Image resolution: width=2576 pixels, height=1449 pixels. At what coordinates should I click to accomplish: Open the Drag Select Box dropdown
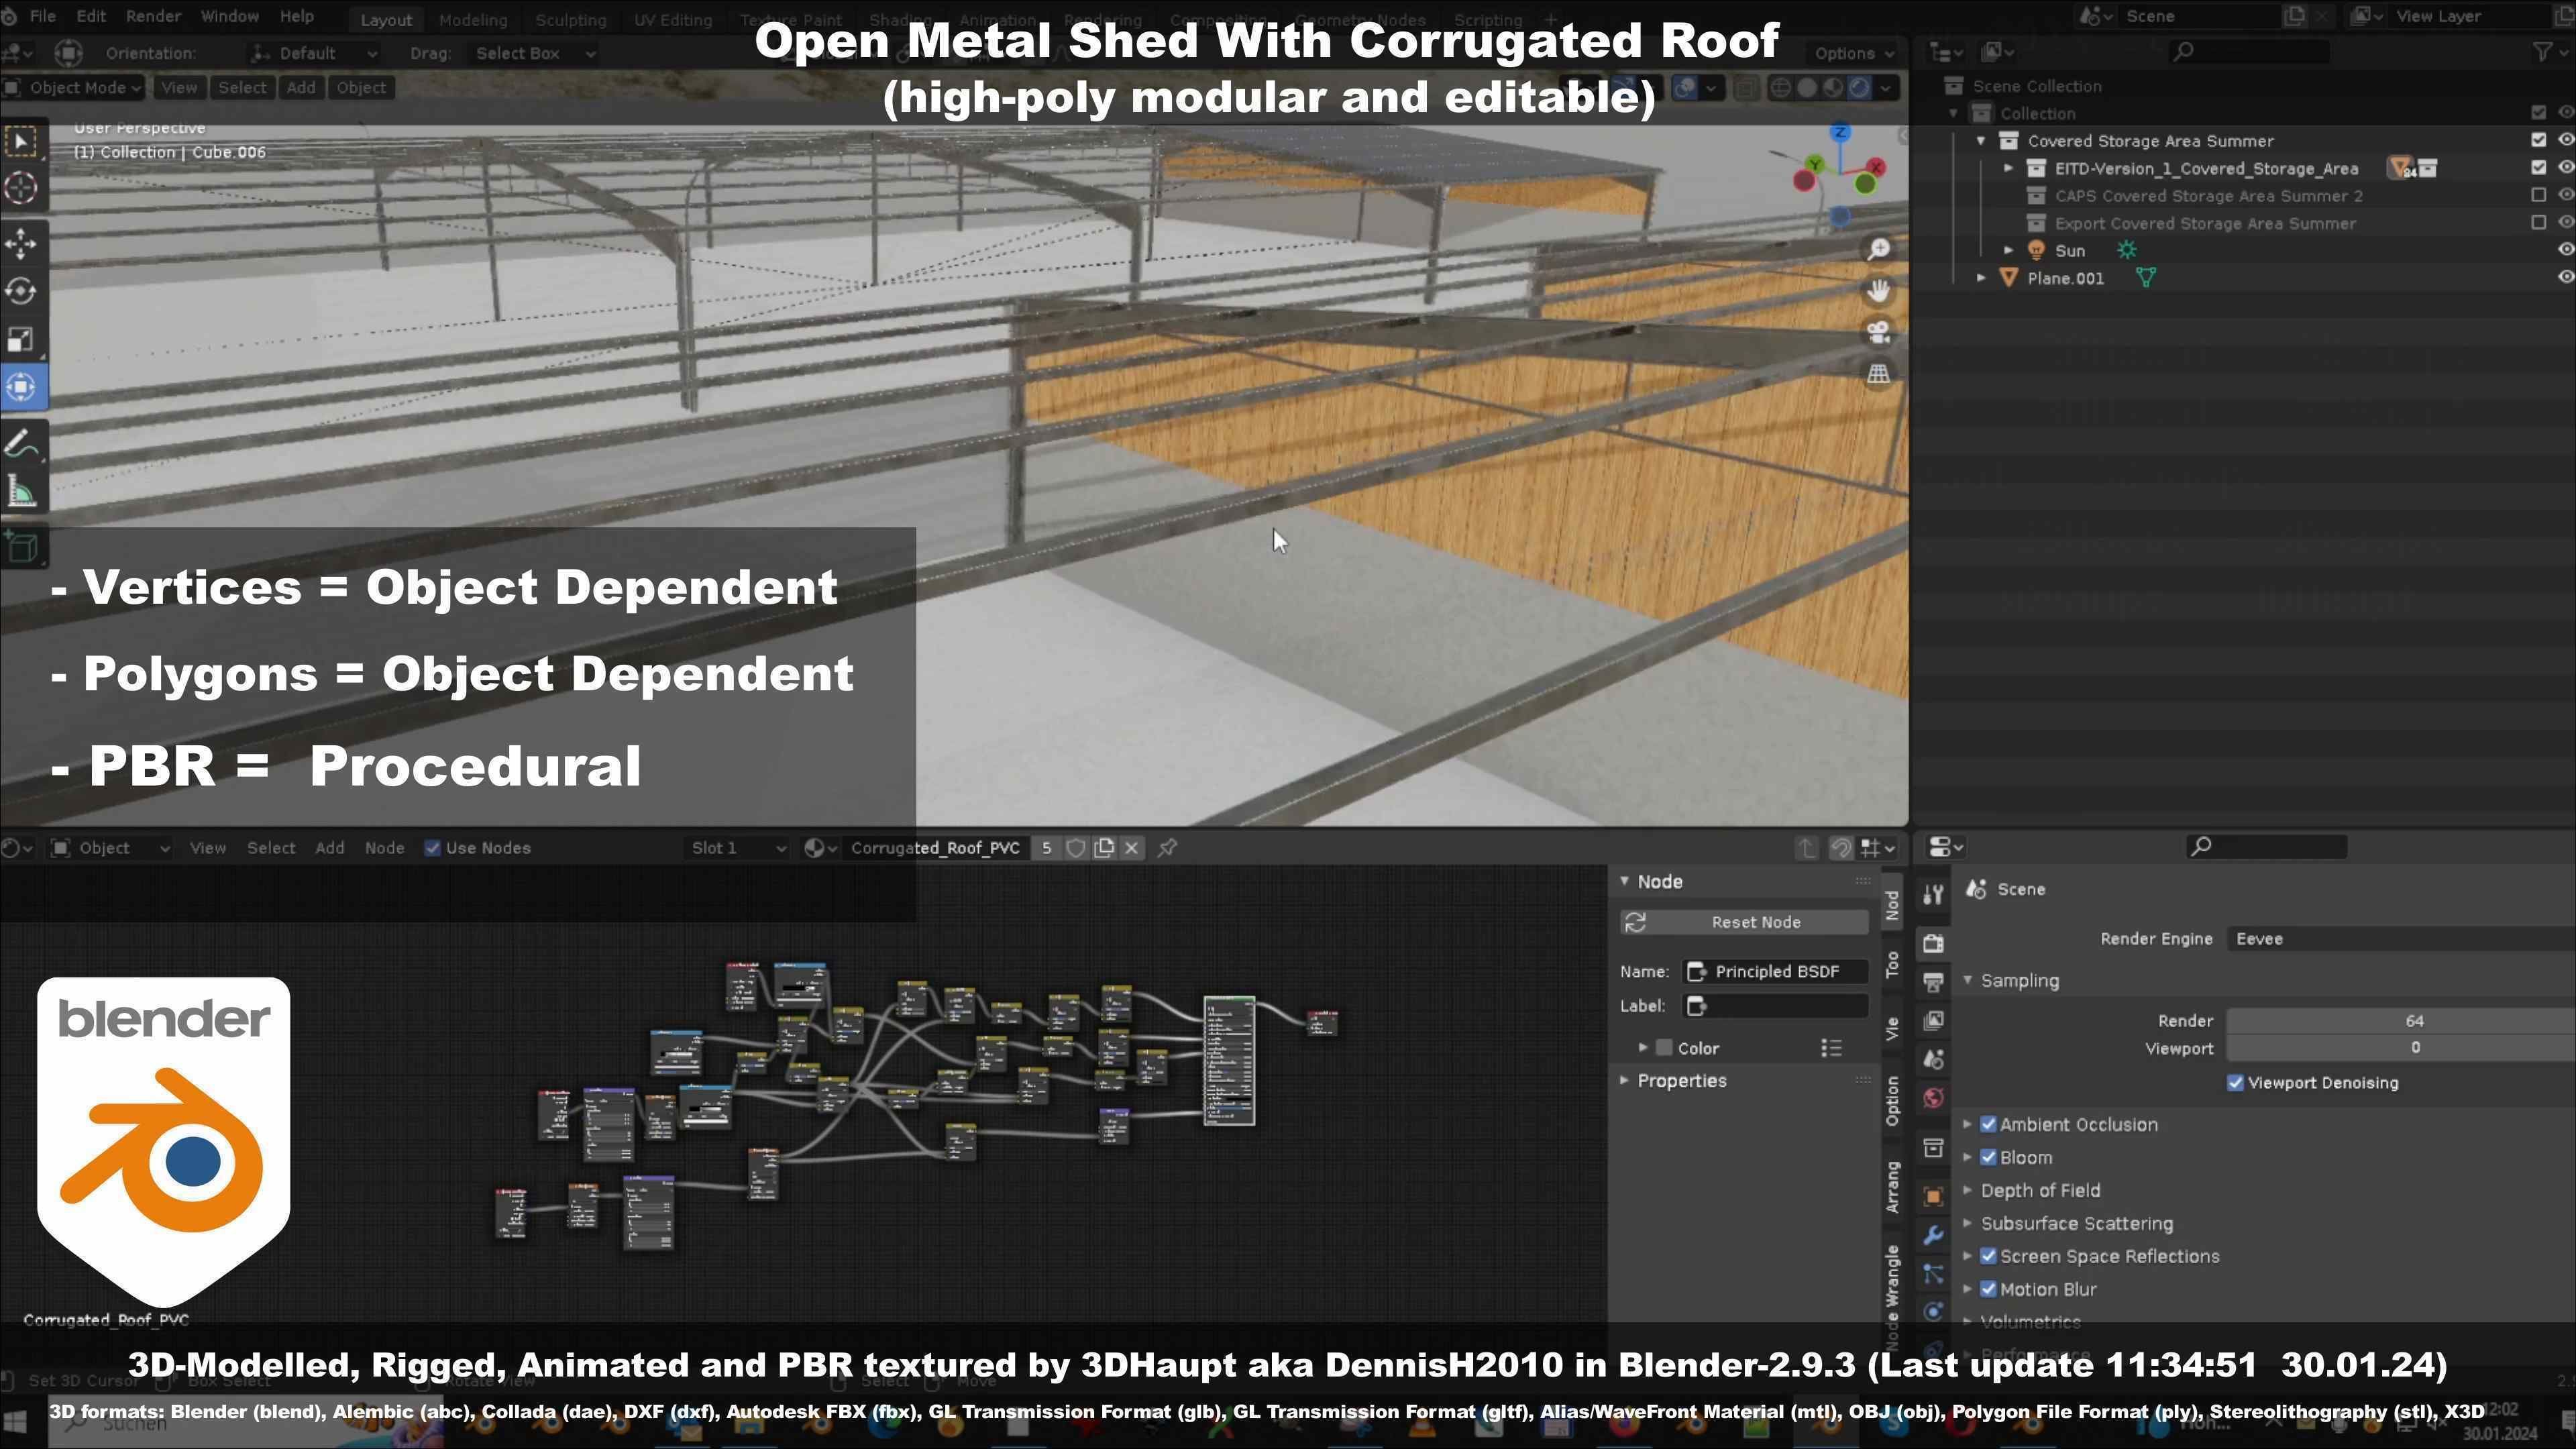tap(534, 54)
